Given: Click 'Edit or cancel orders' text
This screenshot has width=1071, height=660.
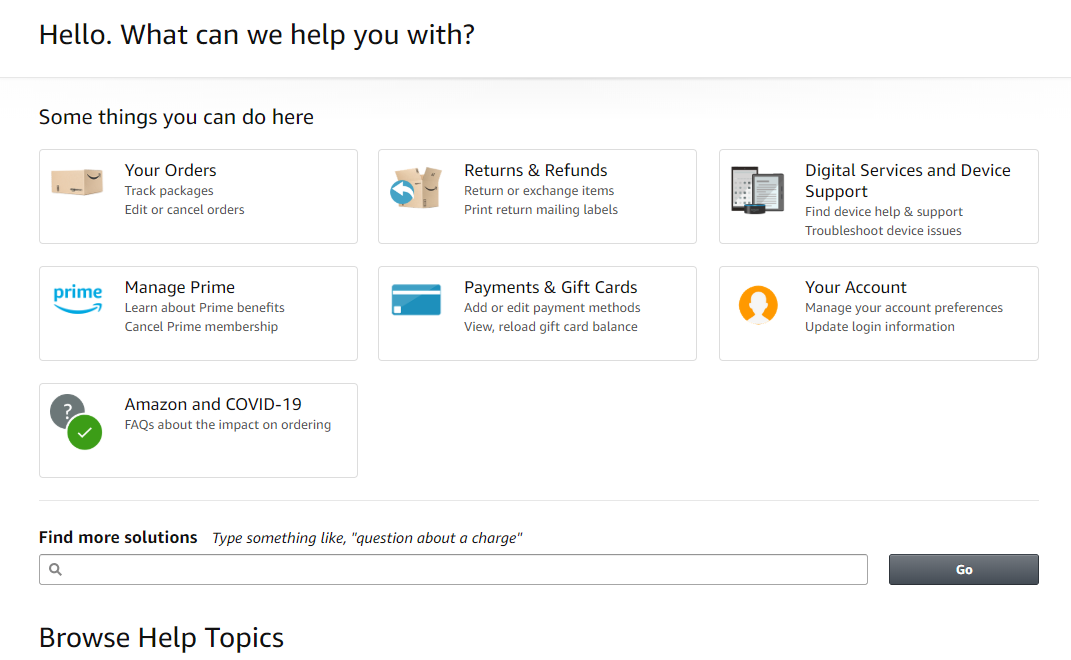Looking at the screenshot, I should click(184, 210).
